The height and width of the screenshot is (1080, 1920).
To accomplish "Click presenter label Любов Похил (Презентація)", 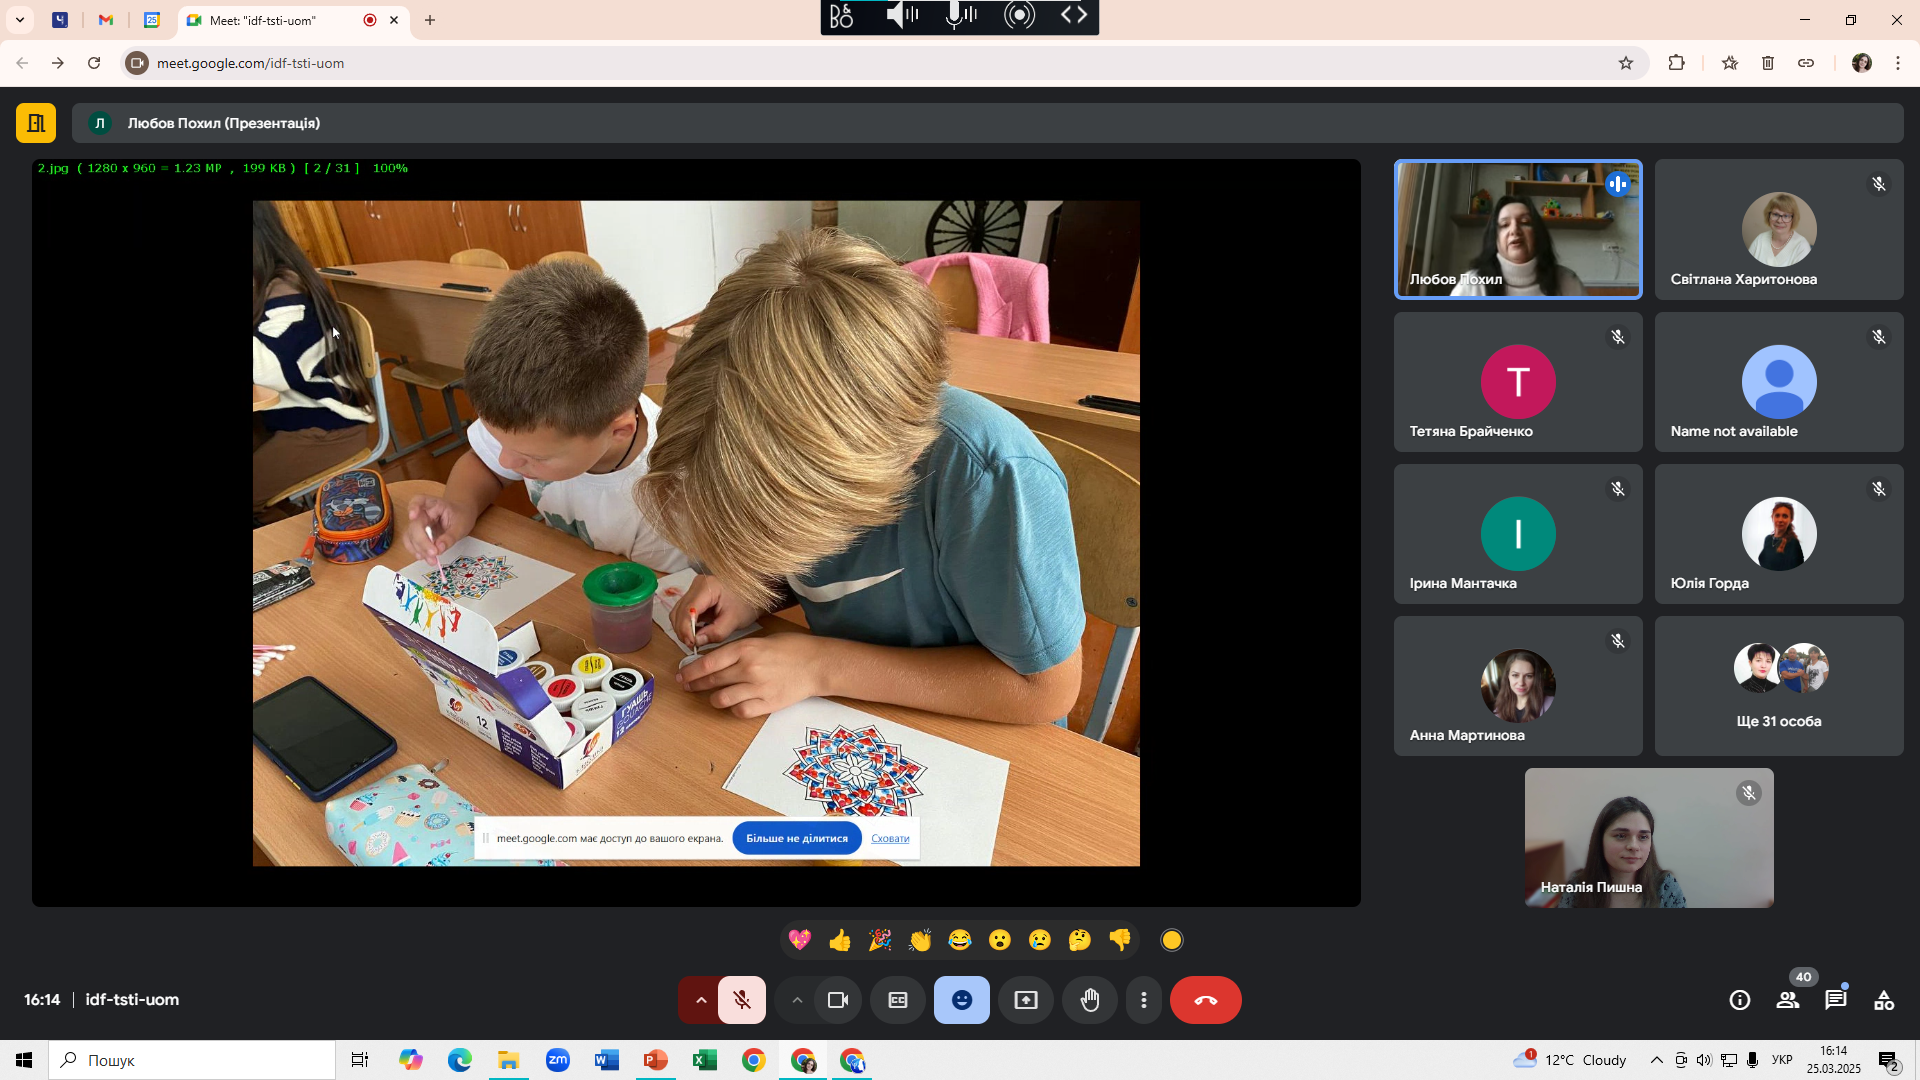I will [224, 123].
